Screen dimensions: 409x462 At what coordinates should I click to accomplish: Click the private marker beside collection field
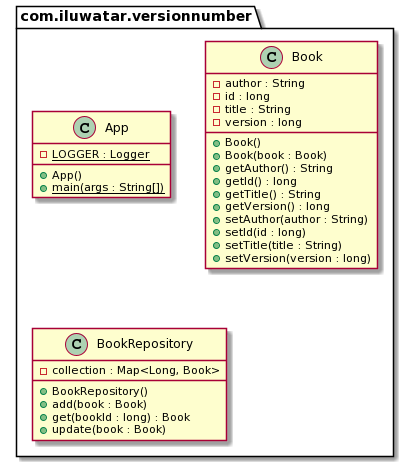click(x=43, y=371)
